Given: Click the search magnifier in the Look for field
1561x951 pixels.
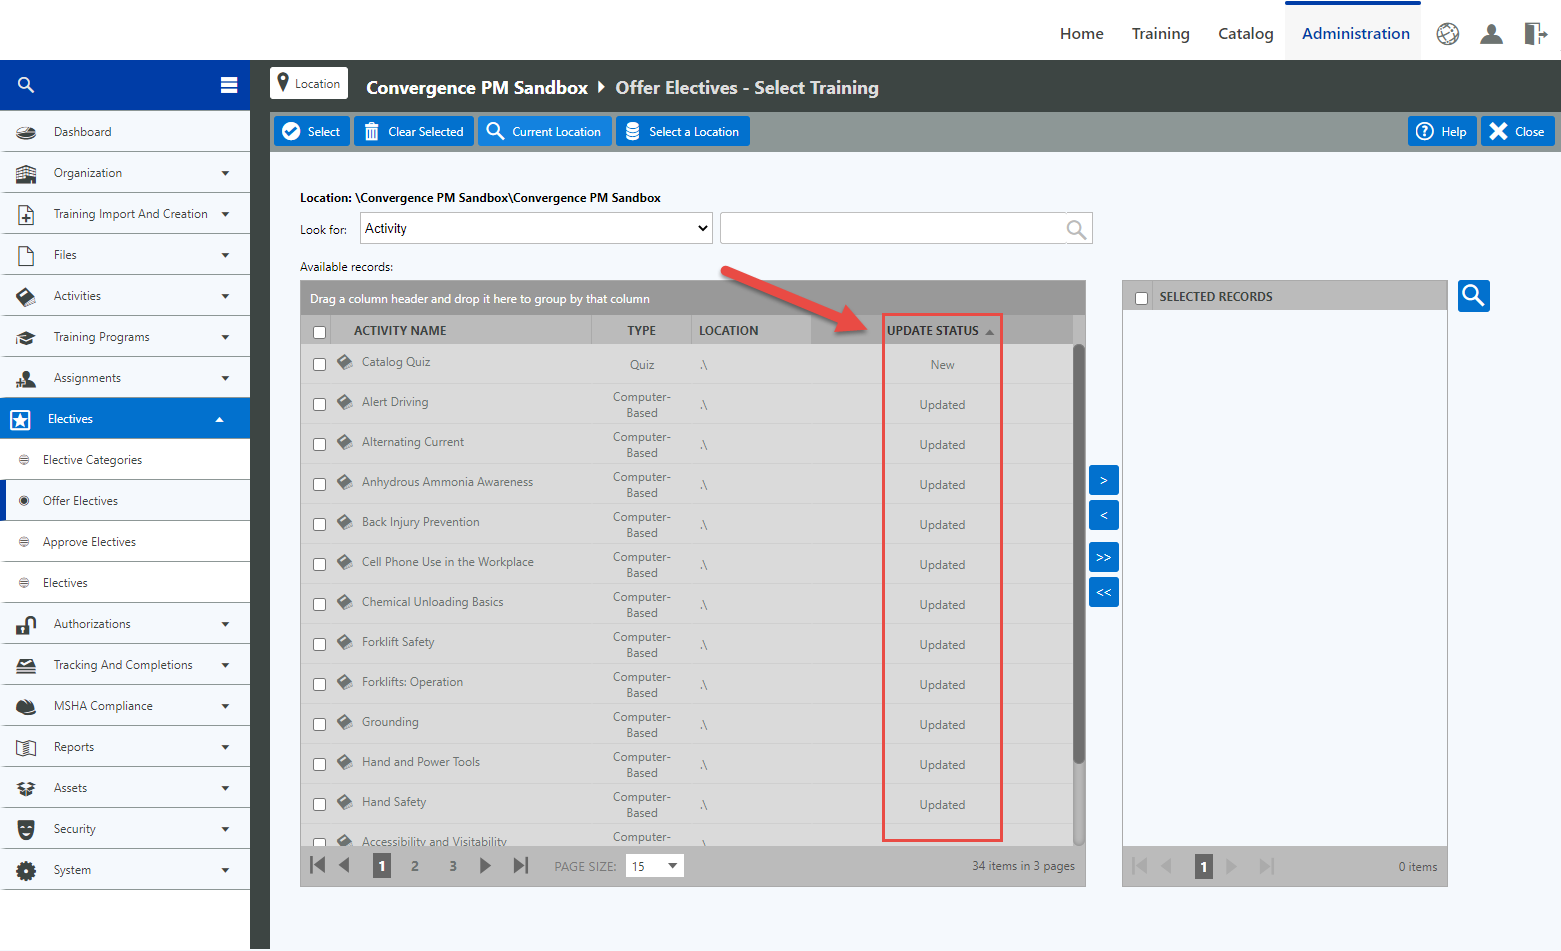Looking at the screenshot, I should 1076,229.
